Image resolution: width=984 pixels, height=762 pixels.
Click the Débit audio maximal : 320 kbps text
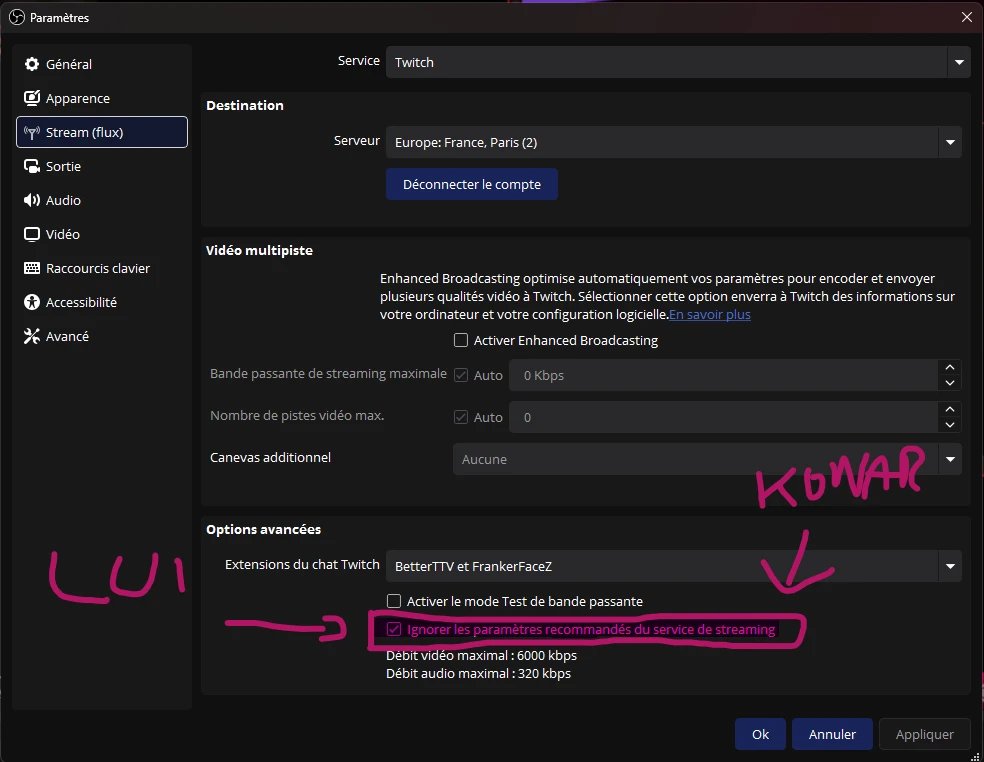pos(478,673)
